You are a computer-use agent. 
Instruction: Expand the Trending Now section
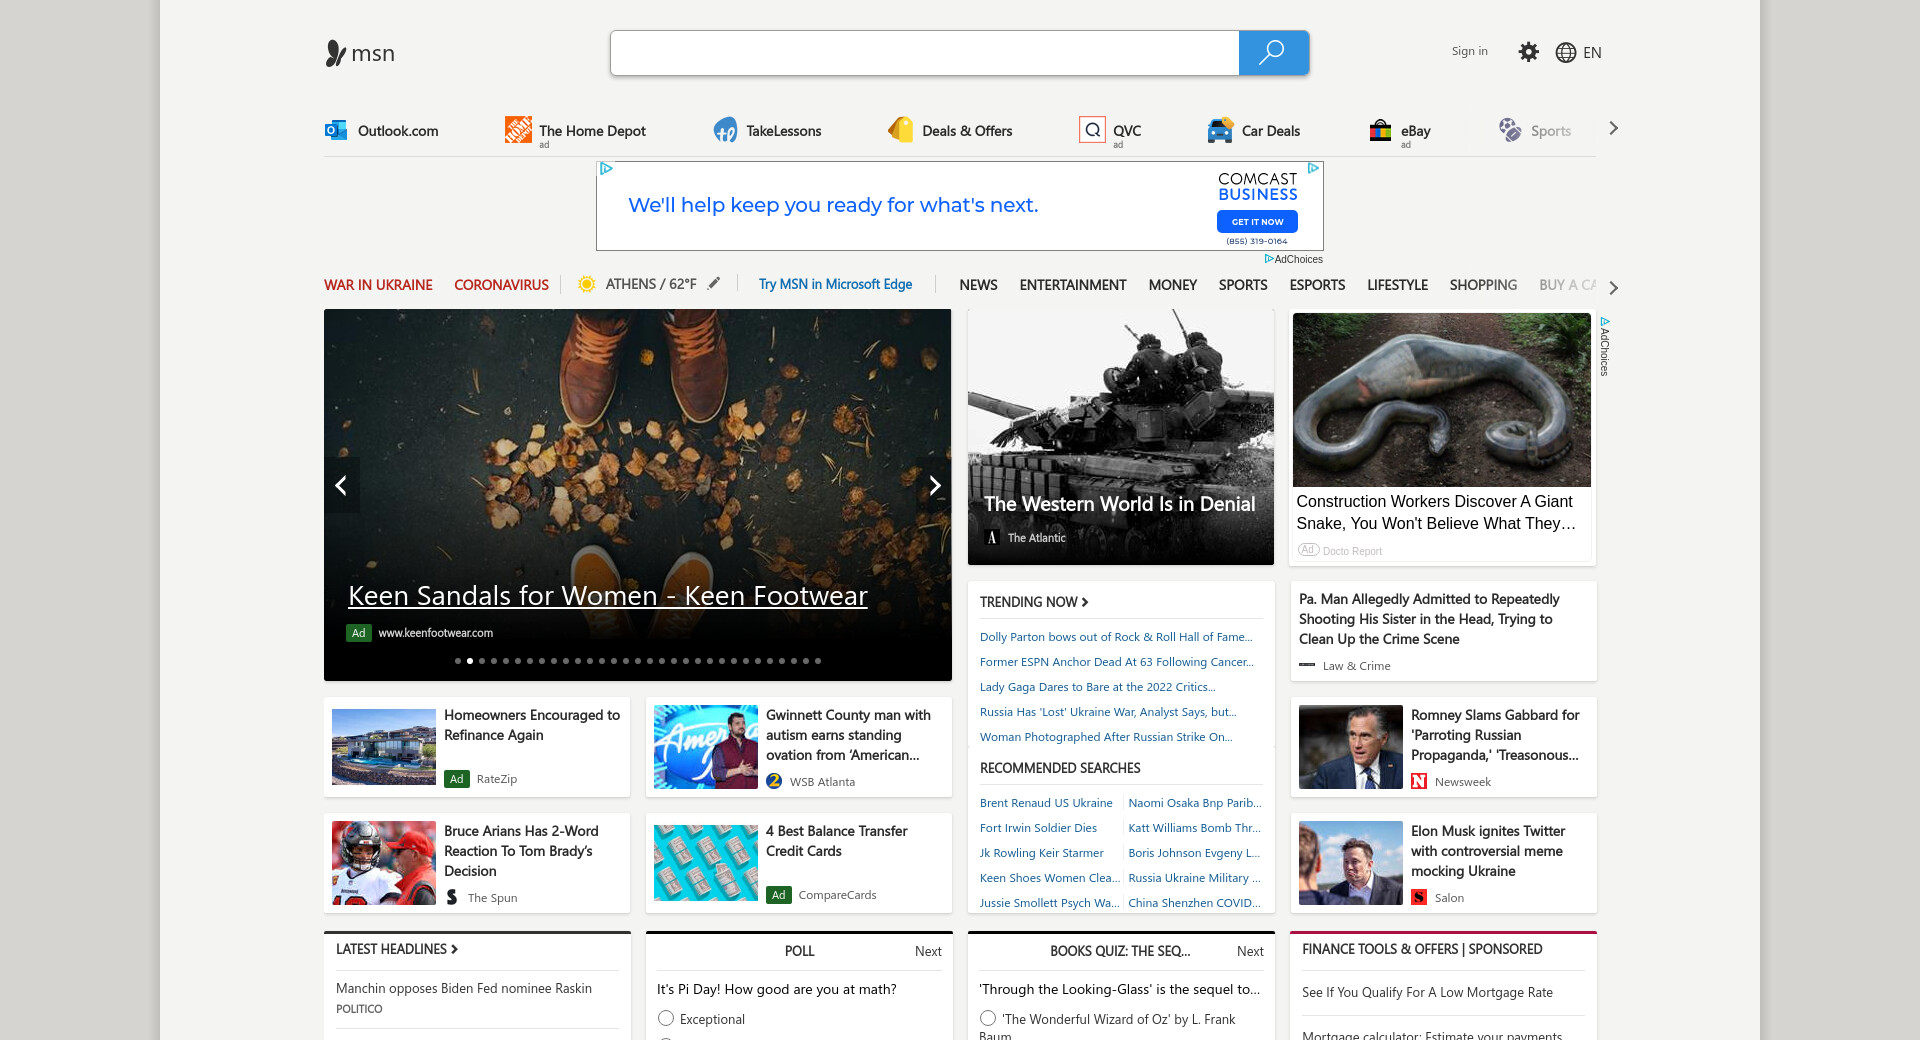pyautogui.click(x=1034, y=602)
